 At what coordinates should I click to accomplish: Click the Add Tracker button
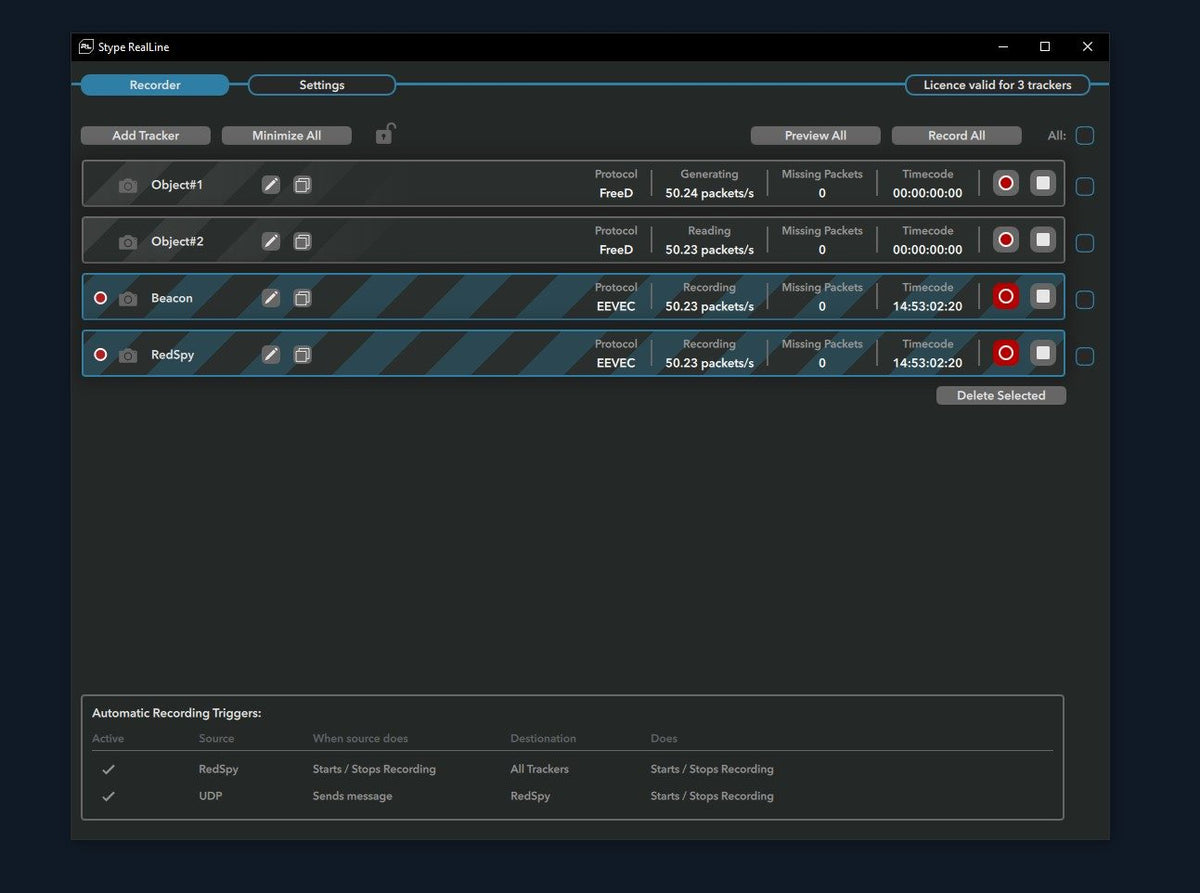[x=146, y=135]
